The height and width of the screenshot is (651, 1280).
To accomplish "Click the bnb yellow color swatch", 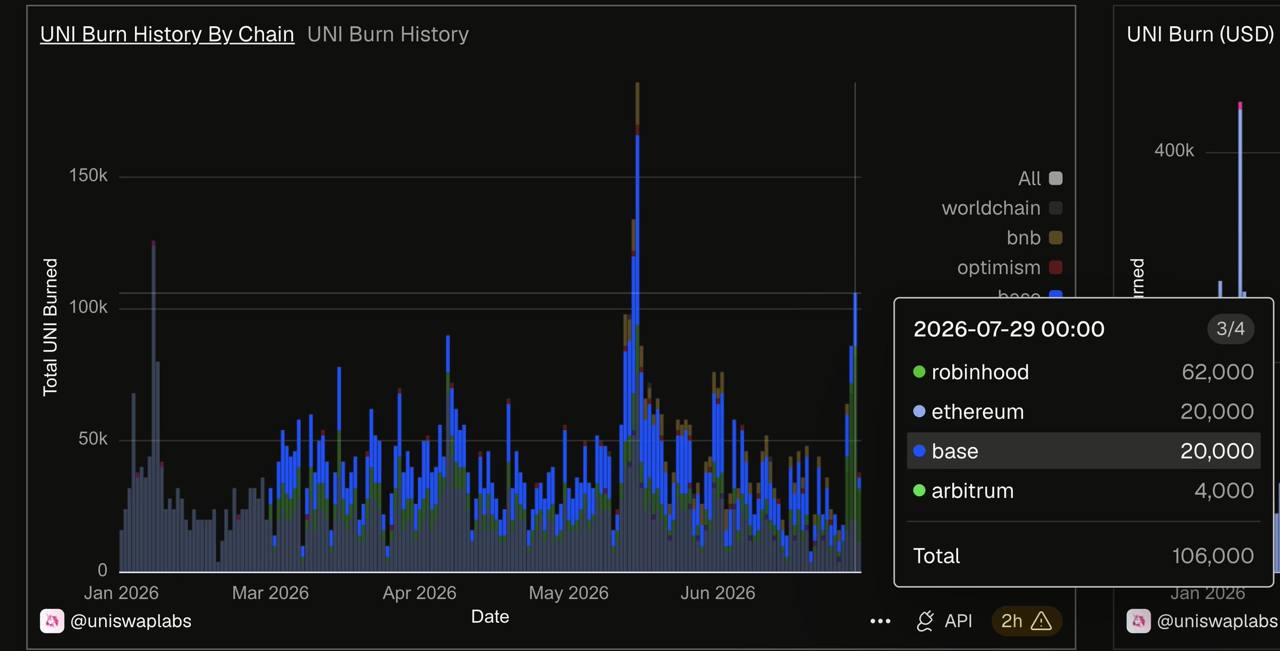I will point(1055,238).
